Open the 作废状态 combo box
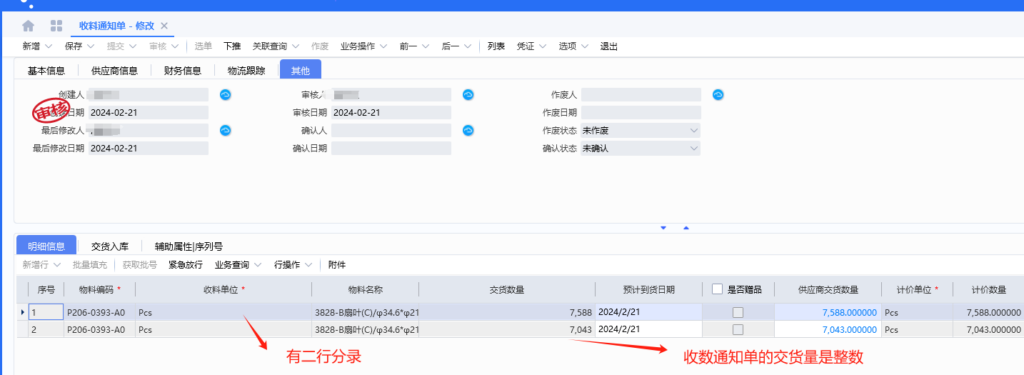Screen dimensions: 1024x375 (x=641, y=130)
